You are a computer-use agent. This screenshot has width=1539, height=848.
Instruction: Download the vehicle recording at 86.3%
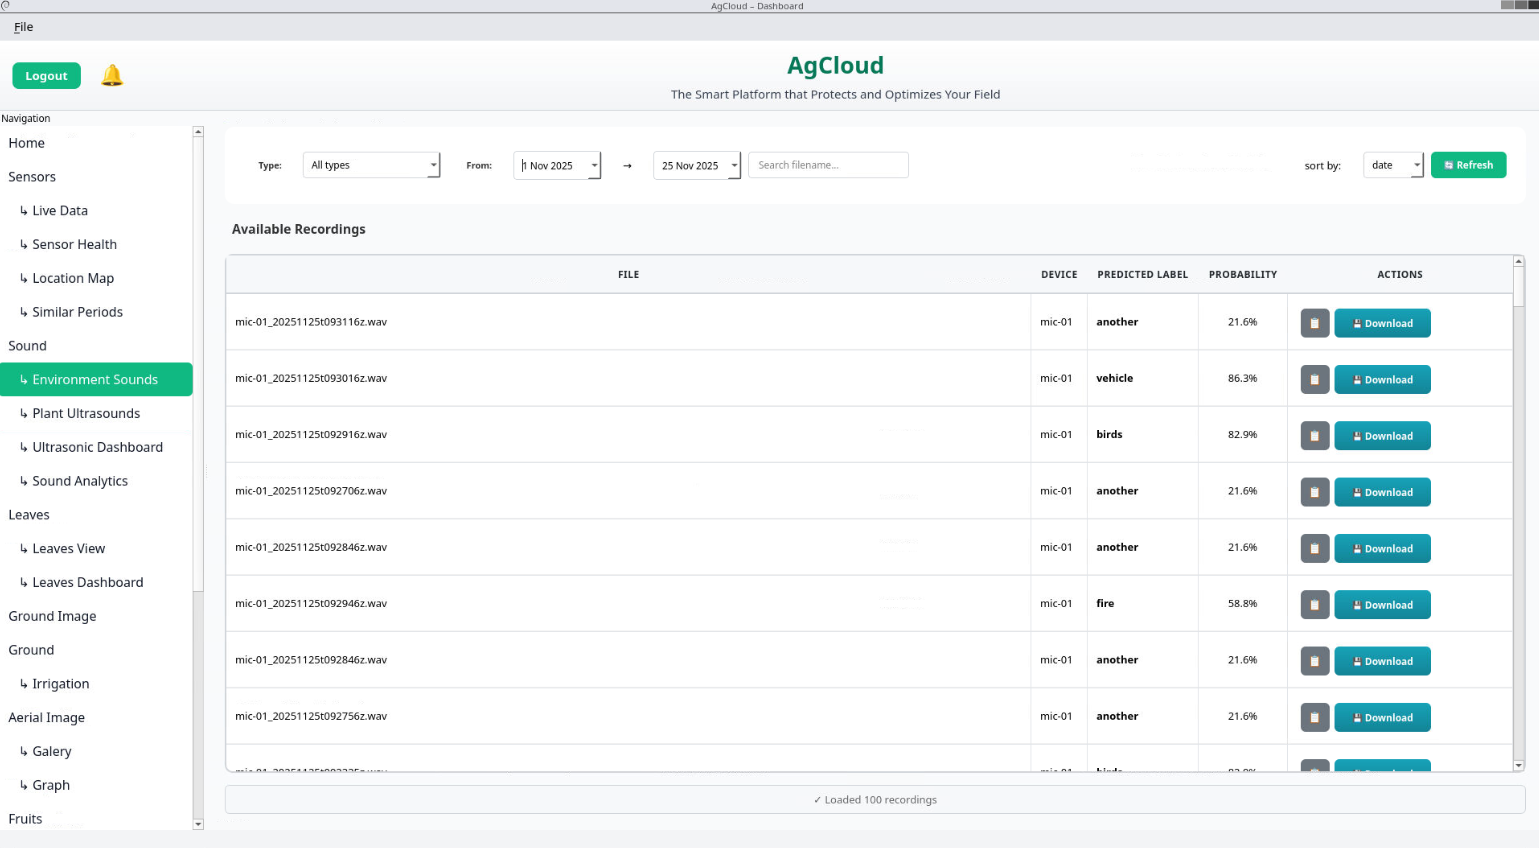coord(1382,380)
